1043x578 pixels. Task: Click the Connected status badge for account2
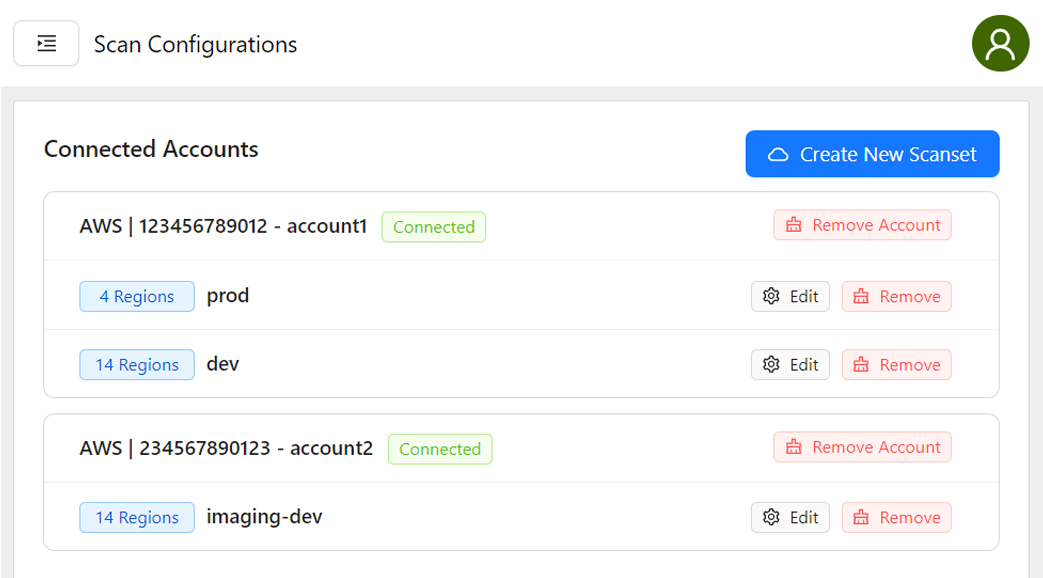pos(440,449)
